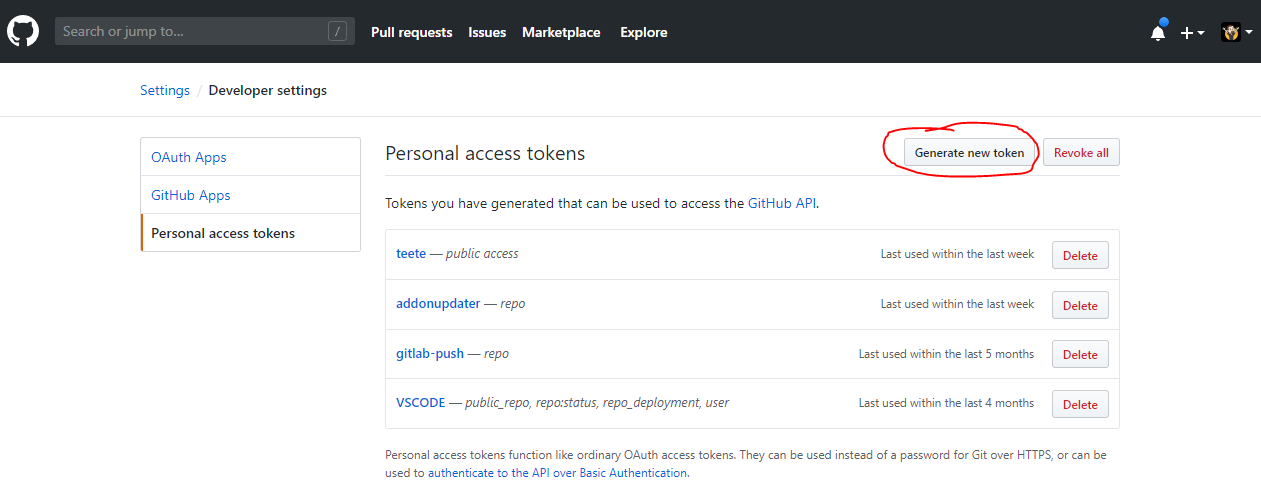Navigate to Marketplace
Image resolution: width=1261 pixels, height=503 pixels.
click(x=561, y=32)
